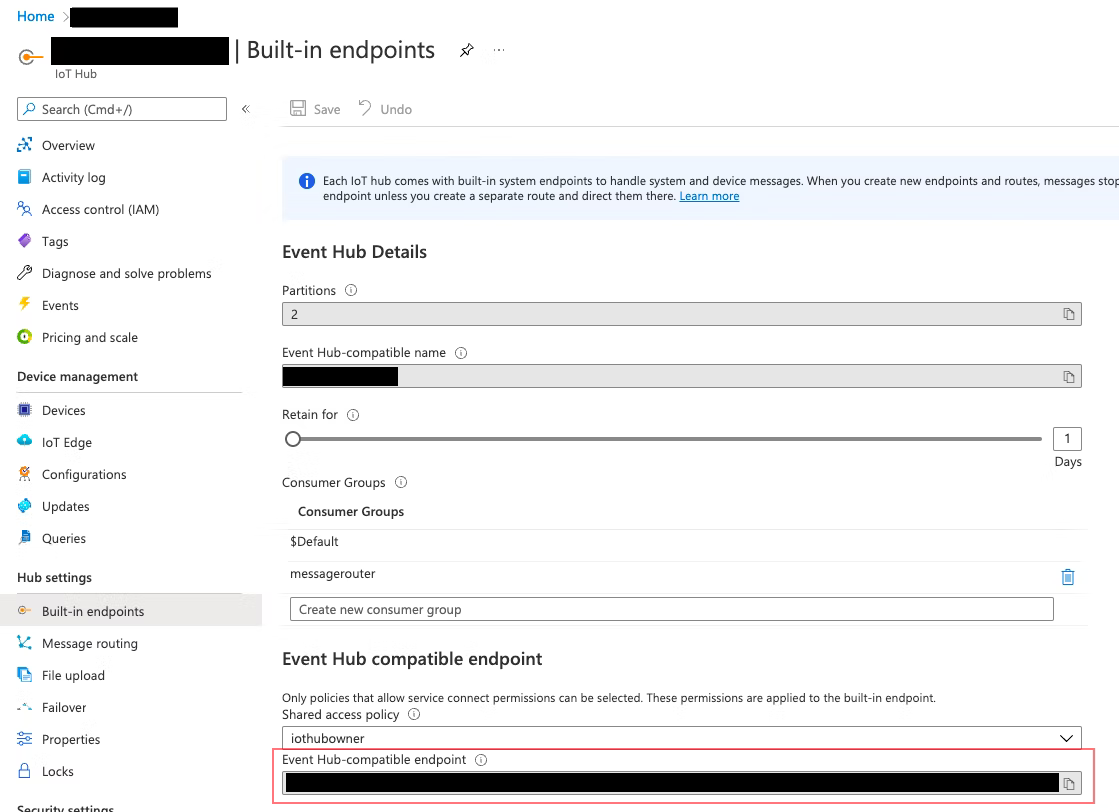The image size is (1119, 812).
Task: Click the Create new consumer group field
Action: 672,609
